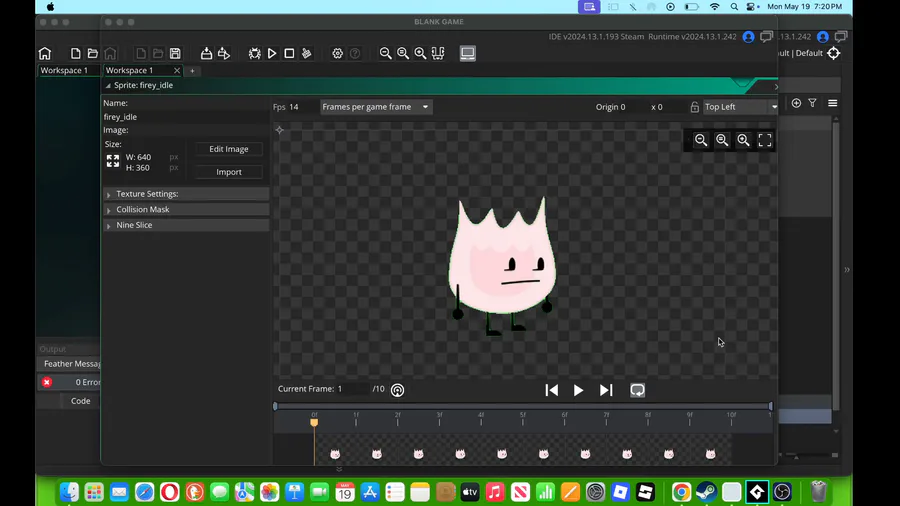This screenshot has width=900, height=506.
Task: Click the sprite name field firey_idle
Action: click(x=185, y=117)
